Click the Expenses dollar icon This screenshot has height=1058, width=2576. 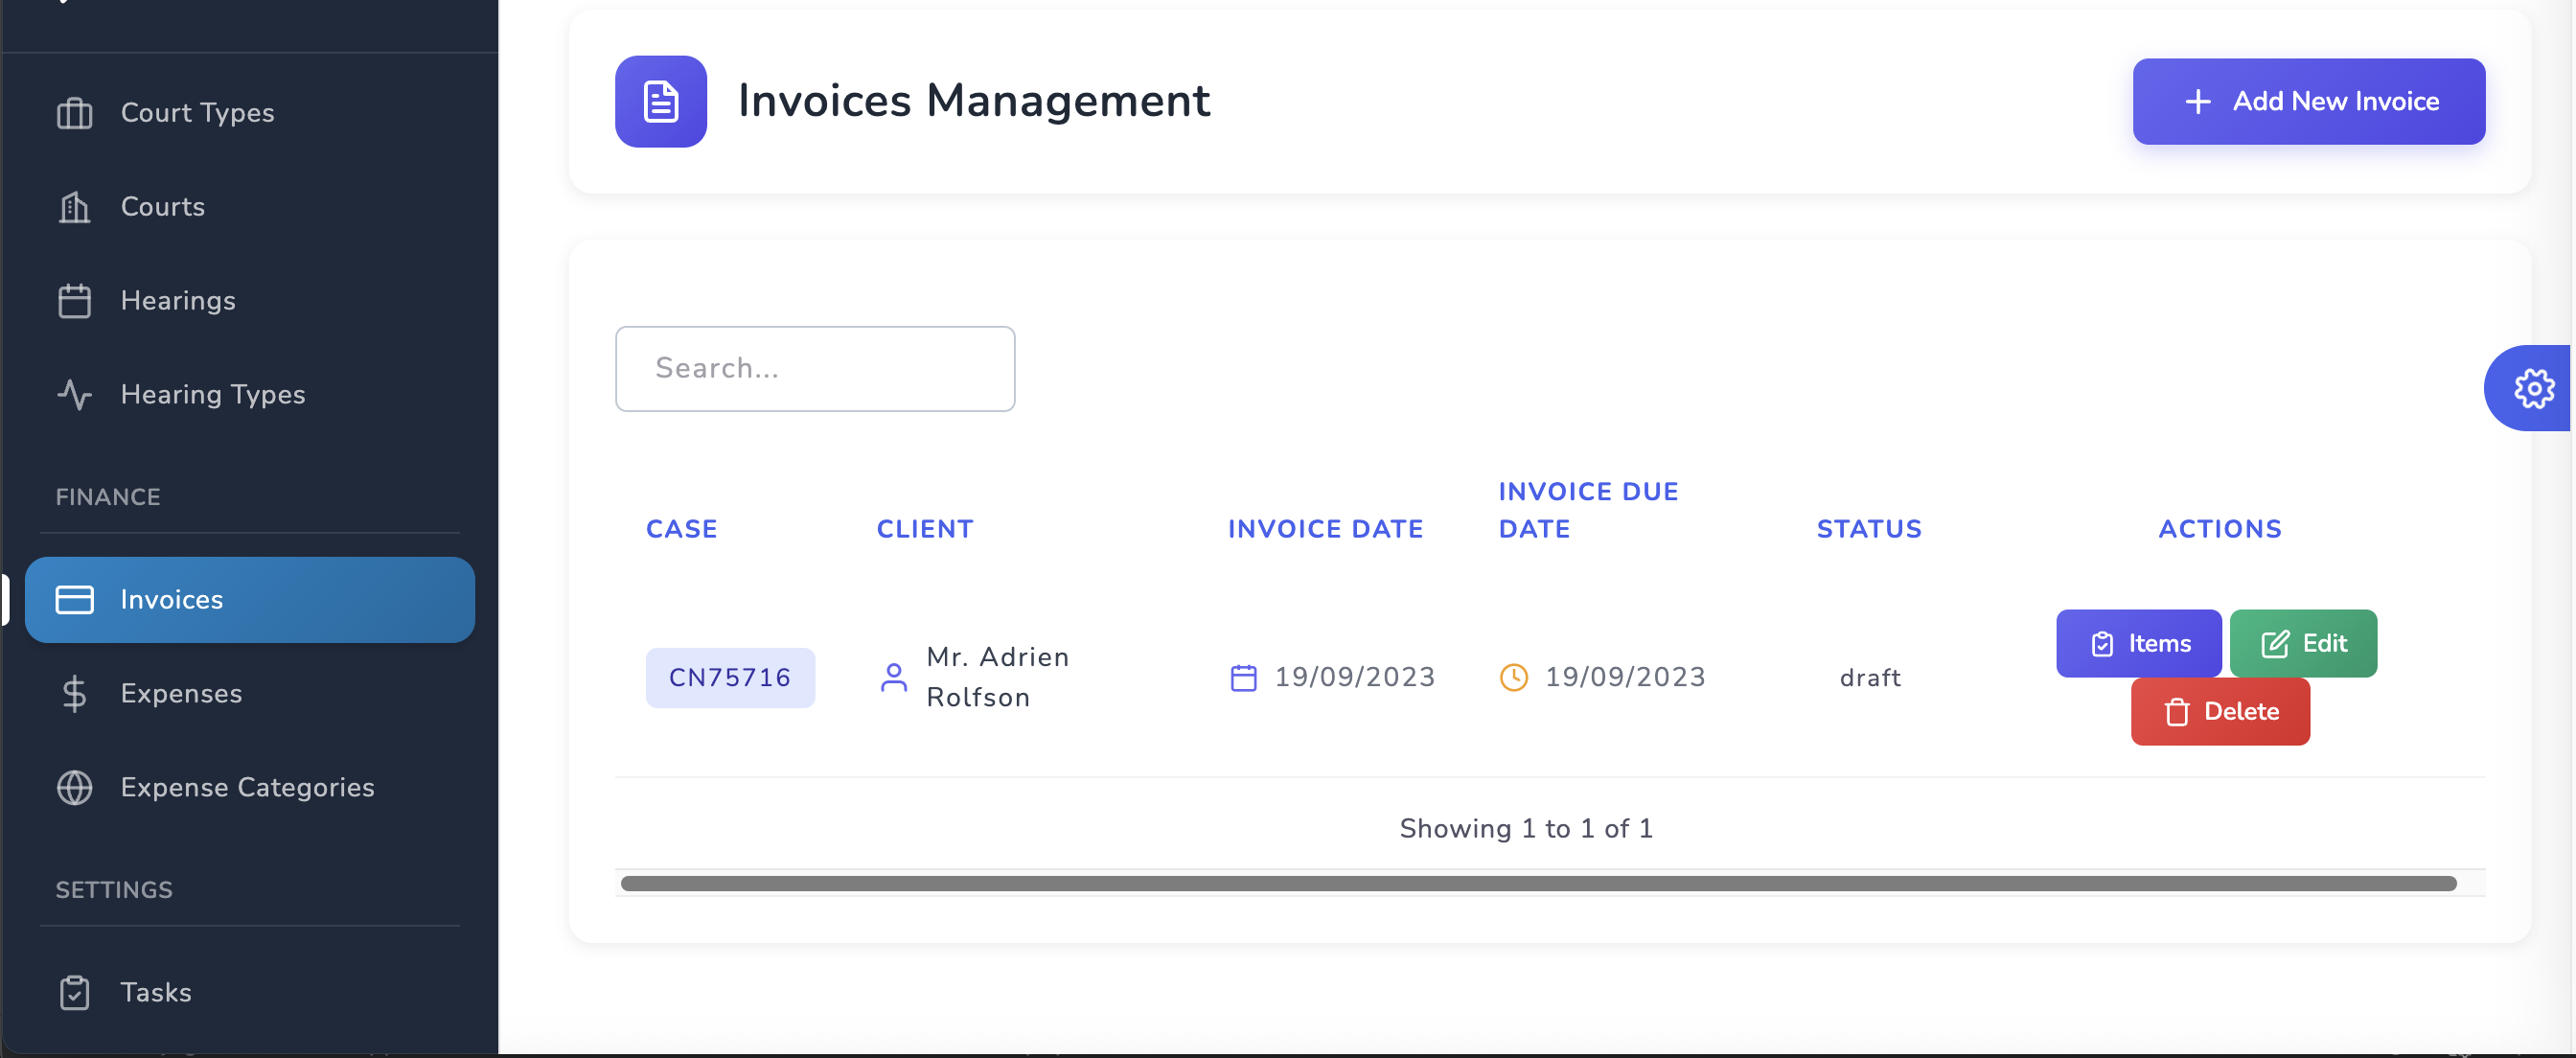pos(75,693)
